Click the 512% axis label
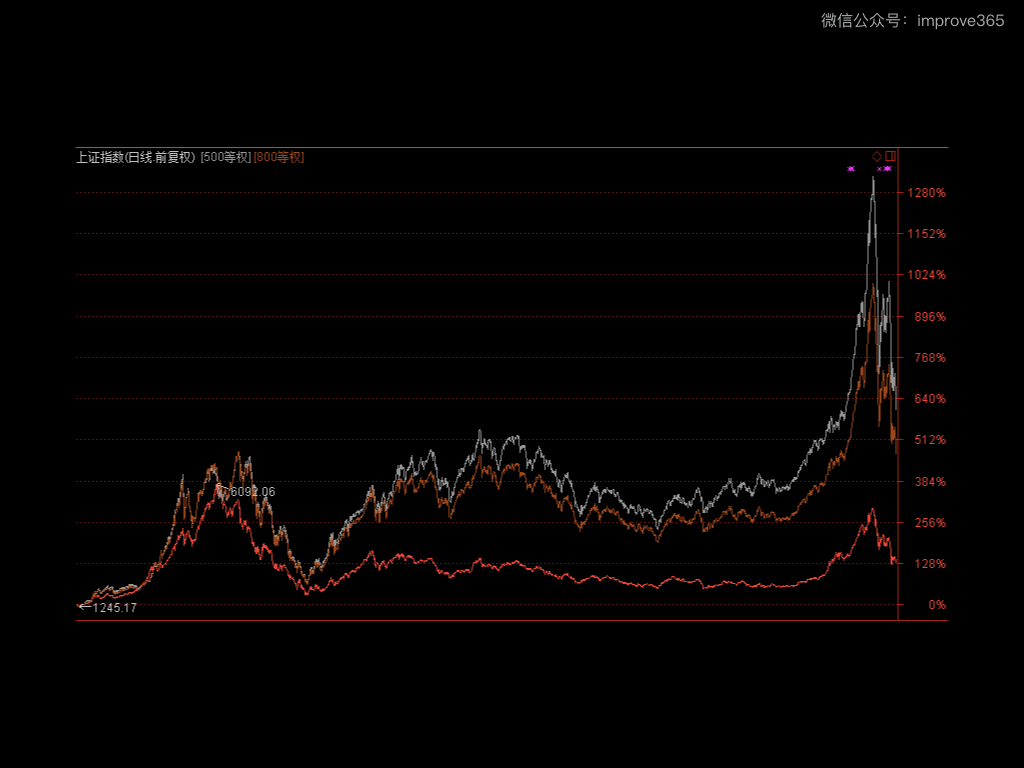 pyautogui.click(x=927, y=440)
